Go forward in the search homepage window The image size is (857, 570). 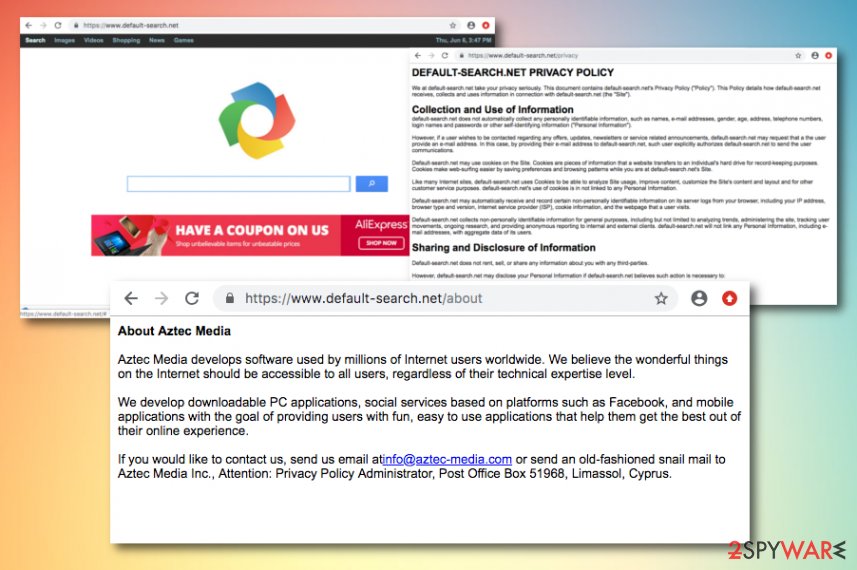pos(43,25)
